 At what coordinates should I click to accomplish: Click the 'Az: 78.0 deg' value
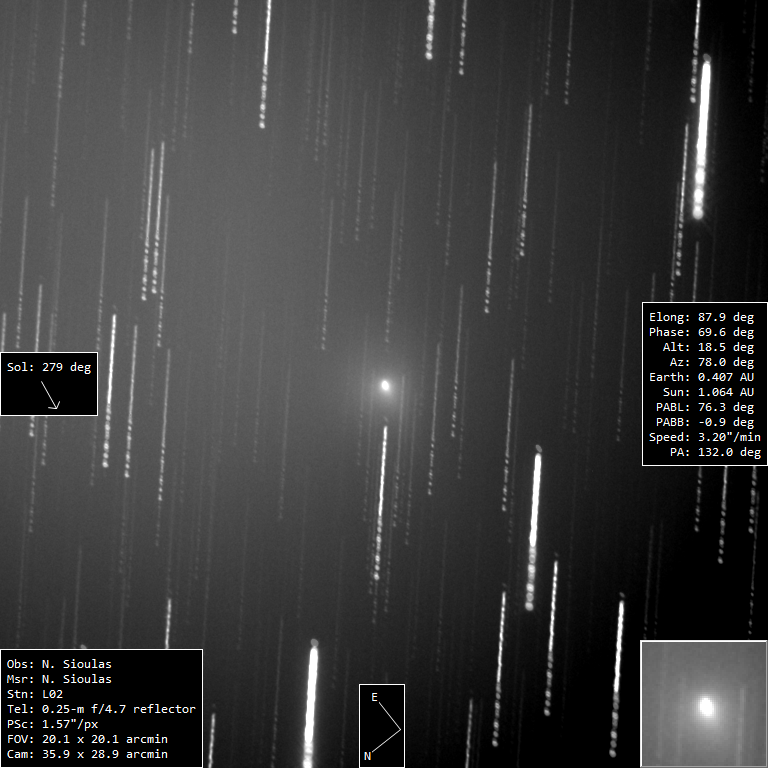712,362
